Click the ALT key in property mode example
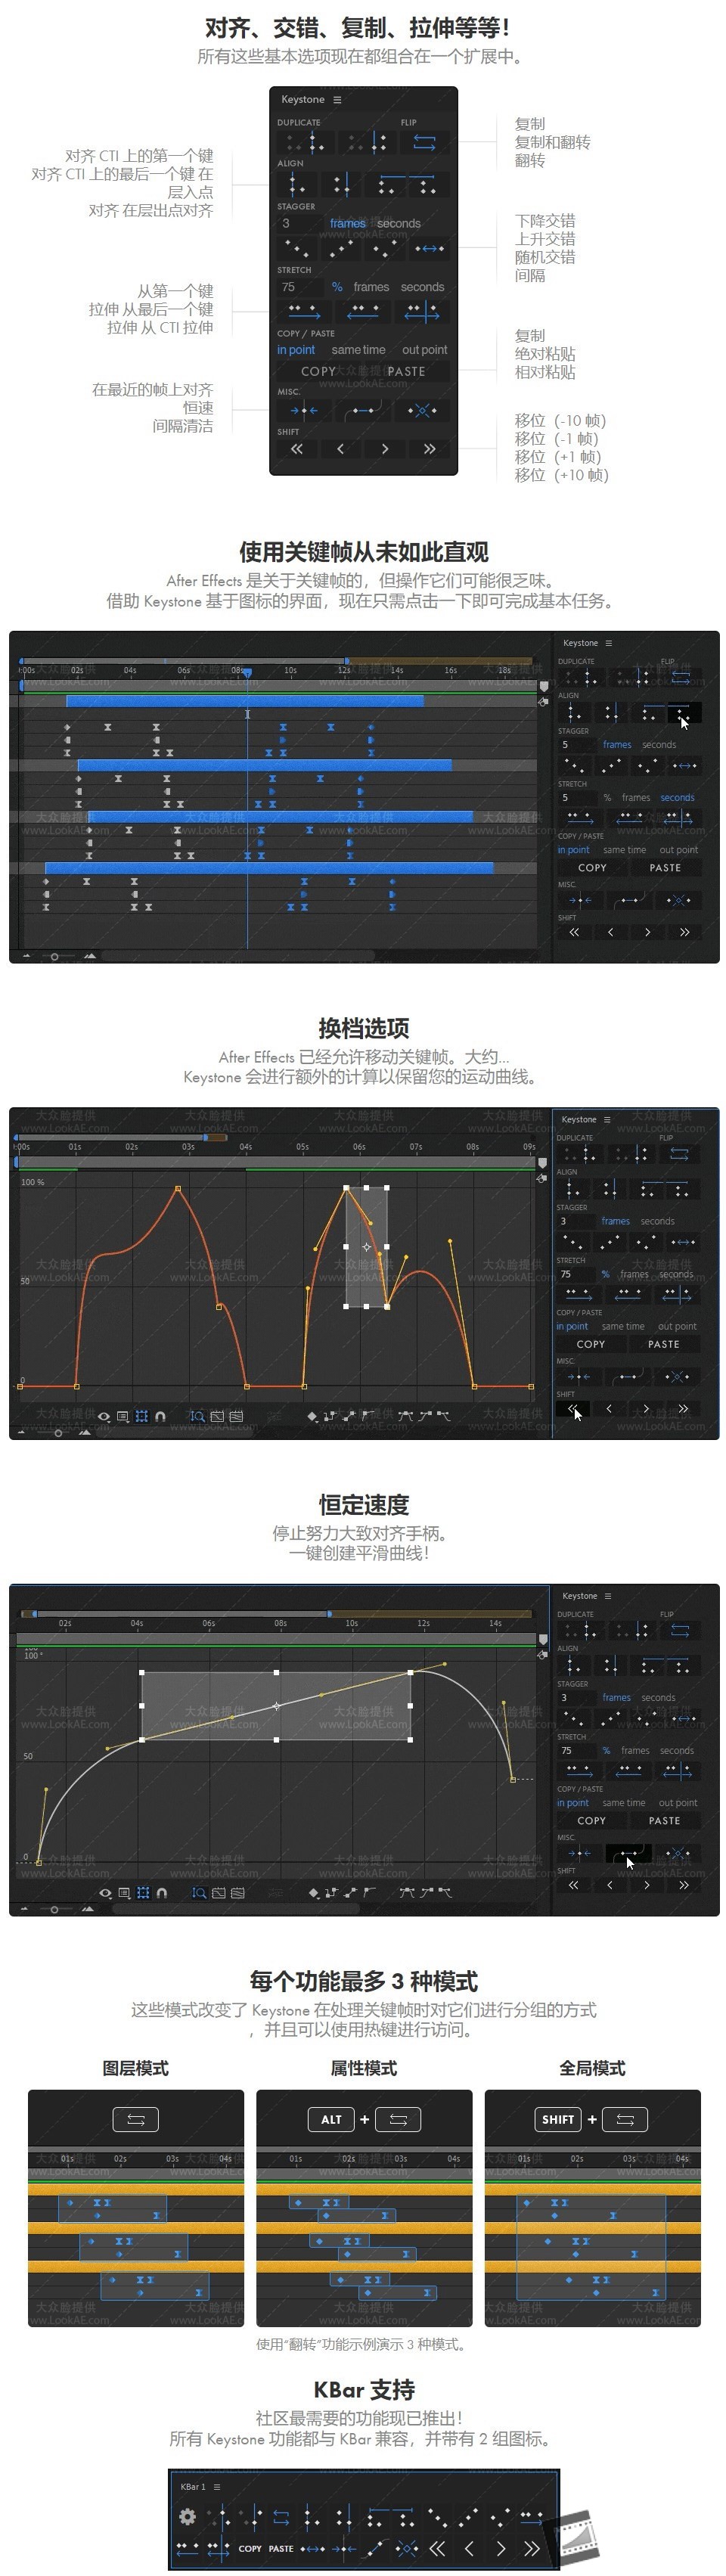The image size is (726, 2576). click(332, 2119)
